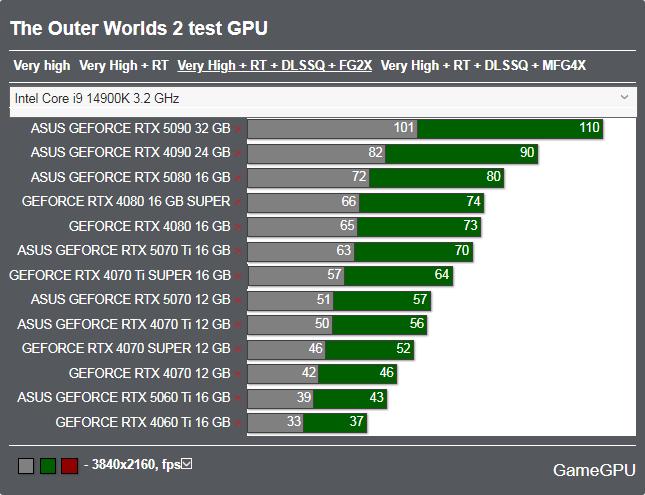
Task: Select Very High + RT + DLSSQ + FG2X tab
Action: (x=274, y=66)
